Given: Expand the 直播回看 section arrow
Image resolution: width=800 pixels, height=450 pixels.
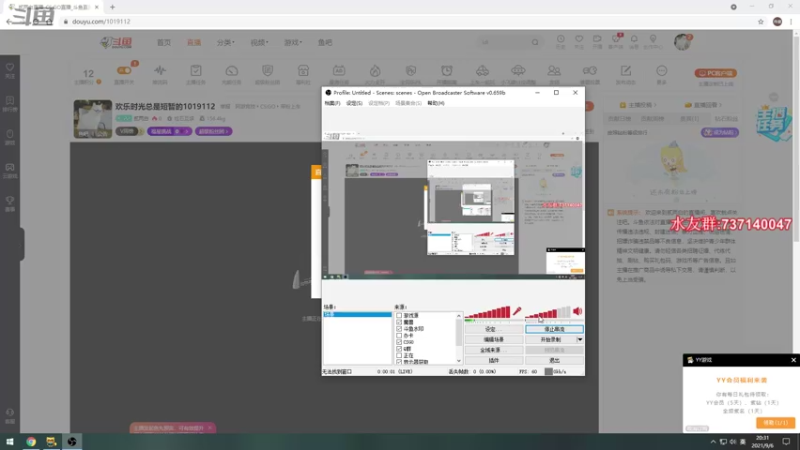Looking at the screenshot, I should [x=720, y=105].
